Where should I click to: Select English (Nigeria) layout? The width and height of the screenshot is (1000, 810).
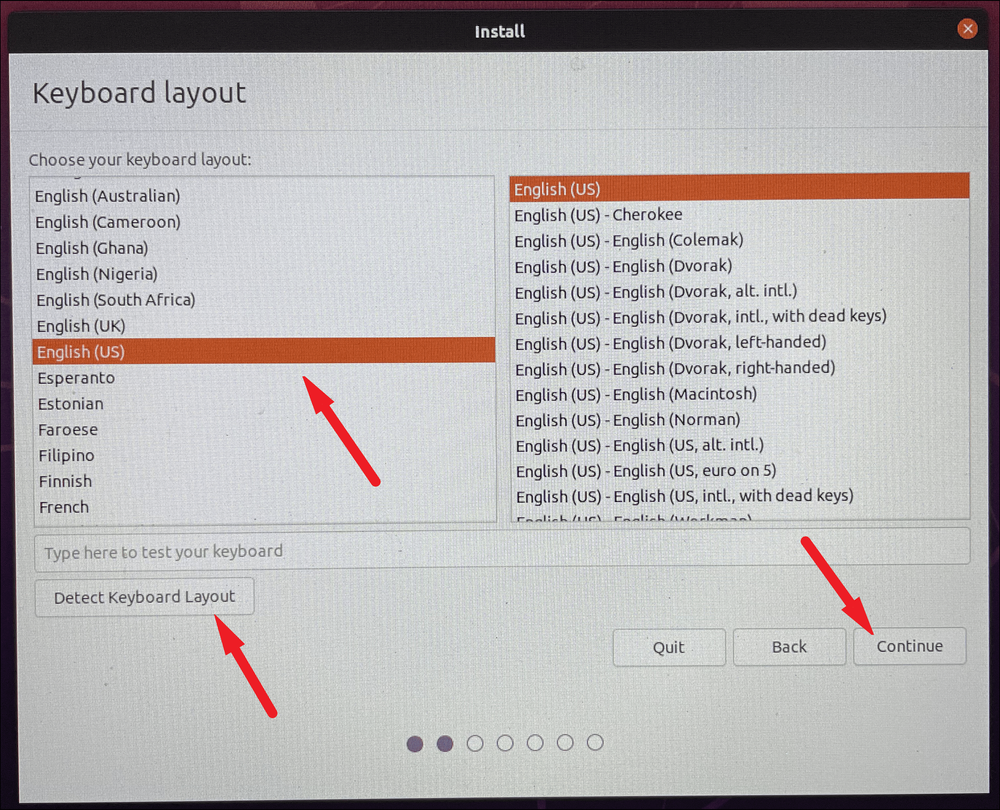263,274
